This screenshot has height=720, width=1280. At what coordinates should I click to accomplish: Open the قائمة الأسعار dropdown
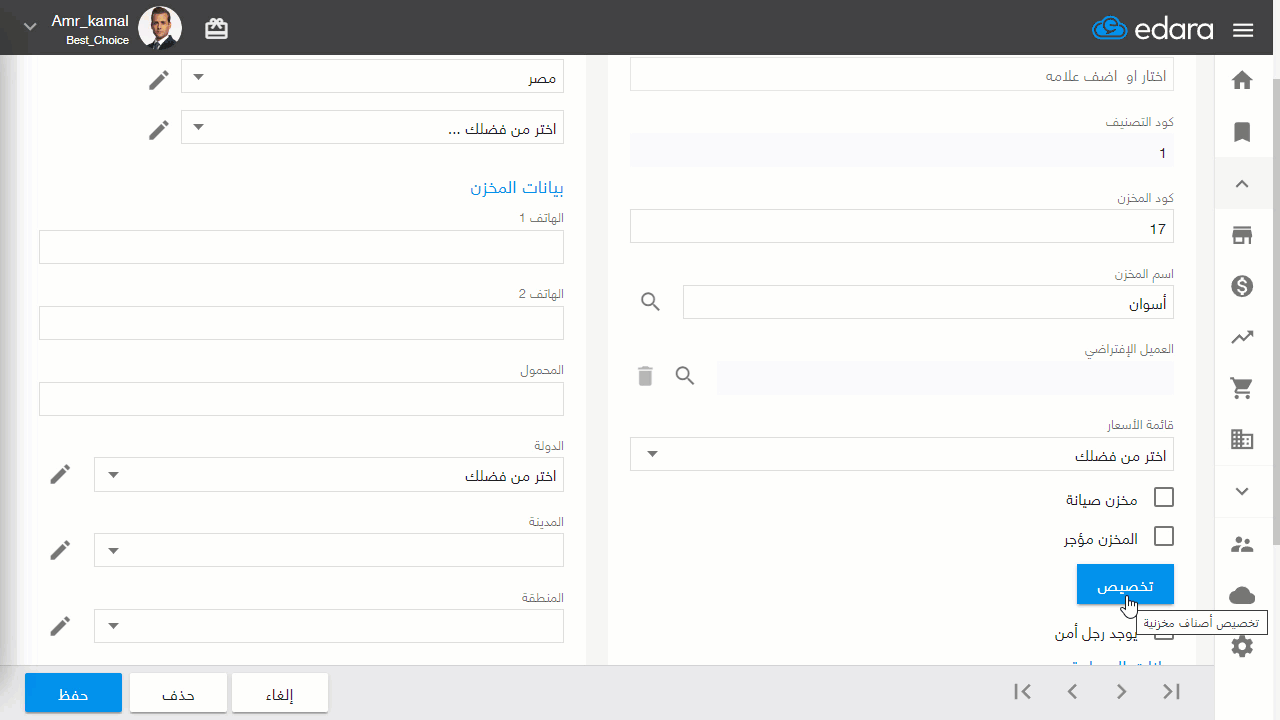902,455
